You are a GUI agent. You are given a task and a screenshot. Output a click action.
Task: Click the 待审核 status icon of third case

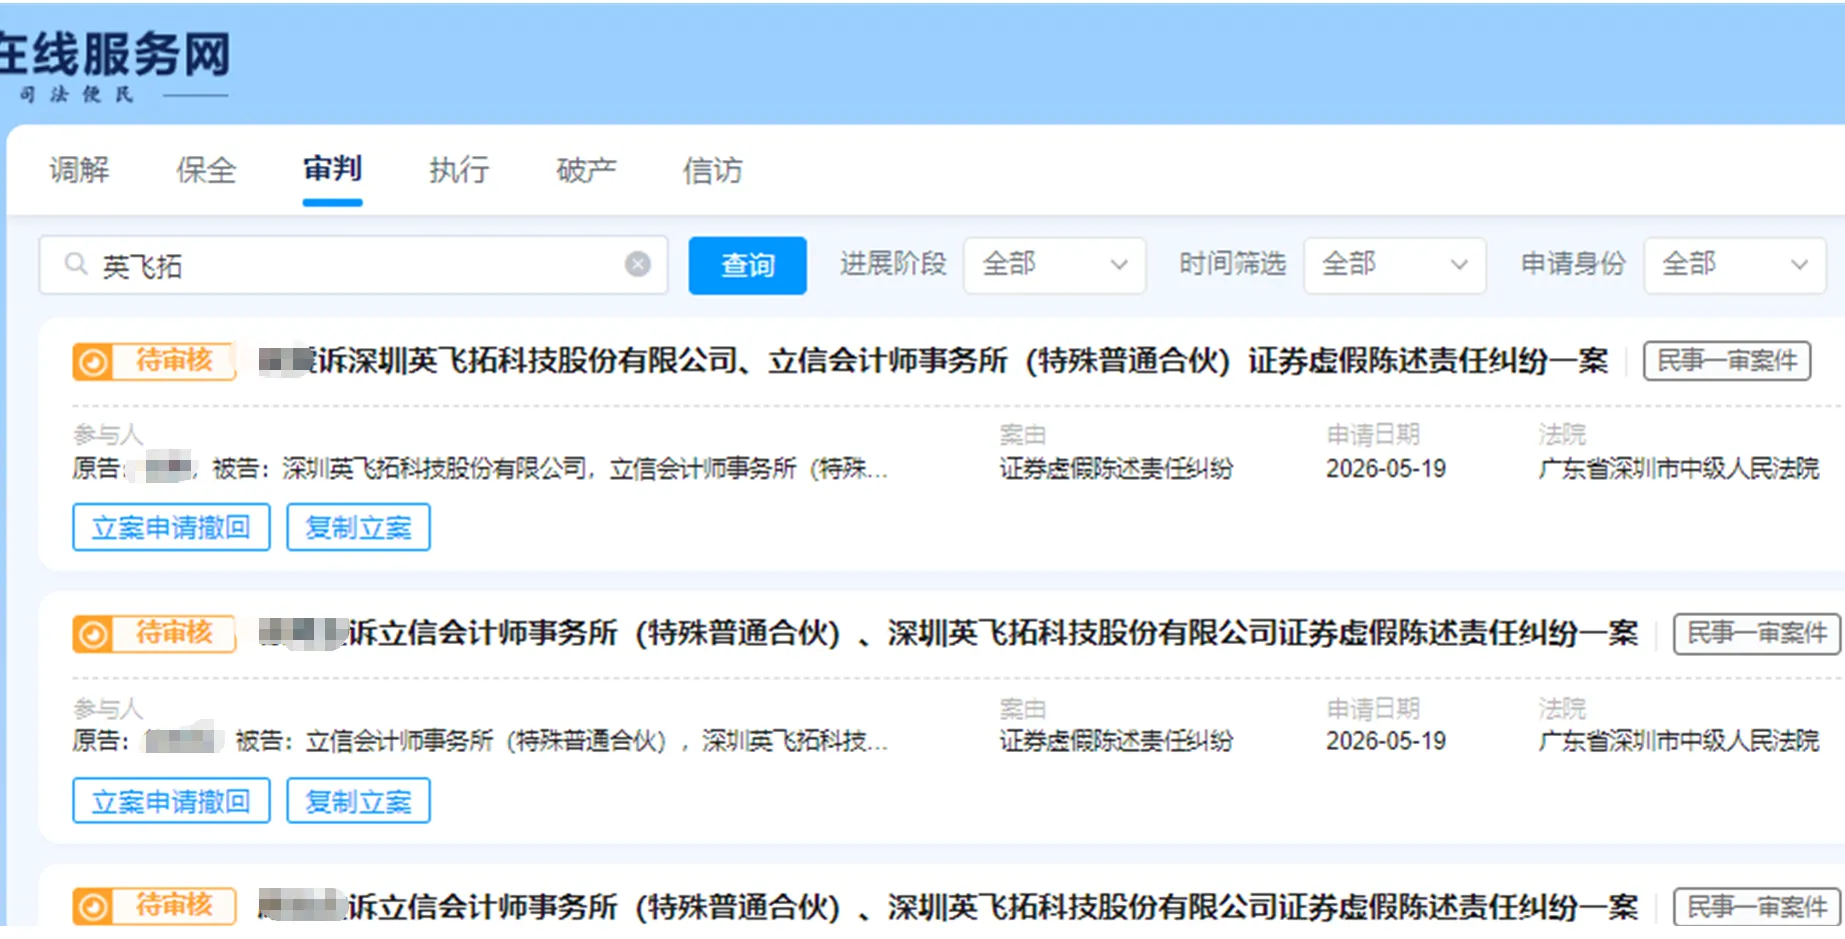(92, 907)
